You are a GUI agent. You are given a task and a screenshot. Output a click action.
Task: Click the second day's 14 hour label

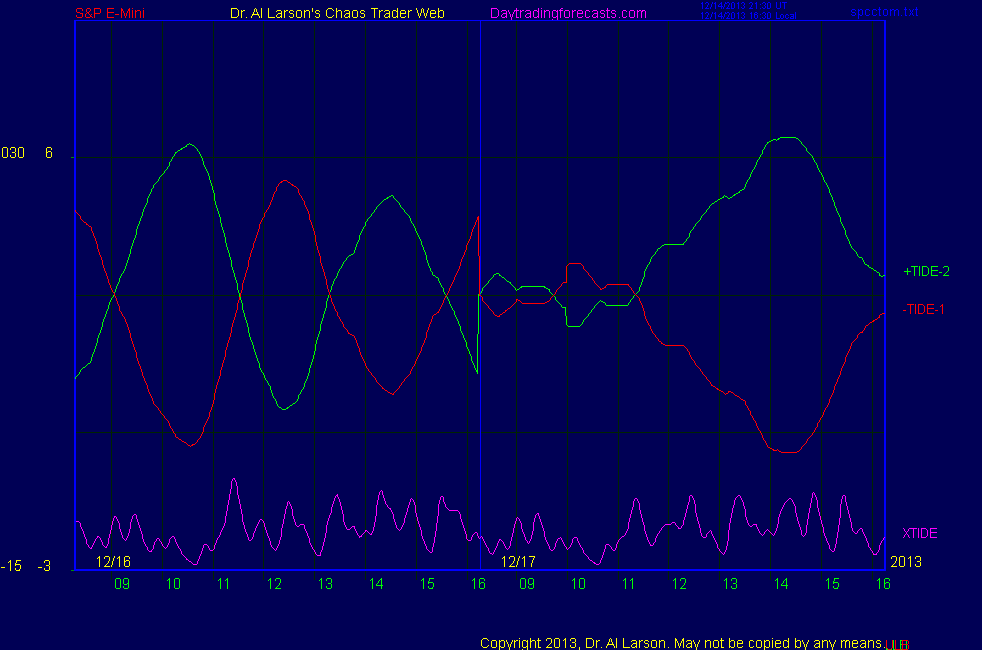pyautogui.click(x=781, y=583)
